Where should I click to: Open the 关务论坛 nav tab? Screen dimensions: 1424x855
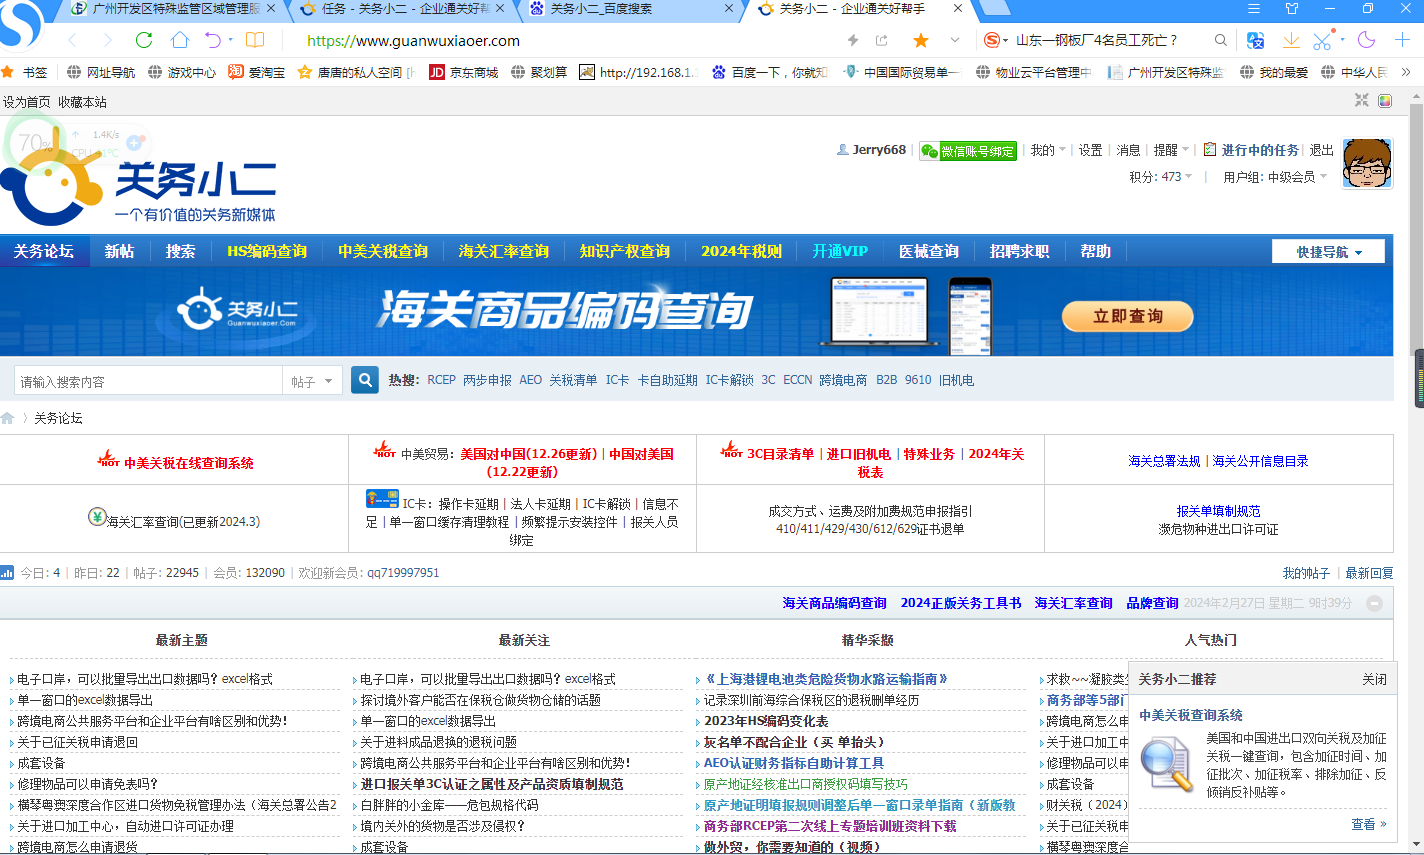point(44,251)
